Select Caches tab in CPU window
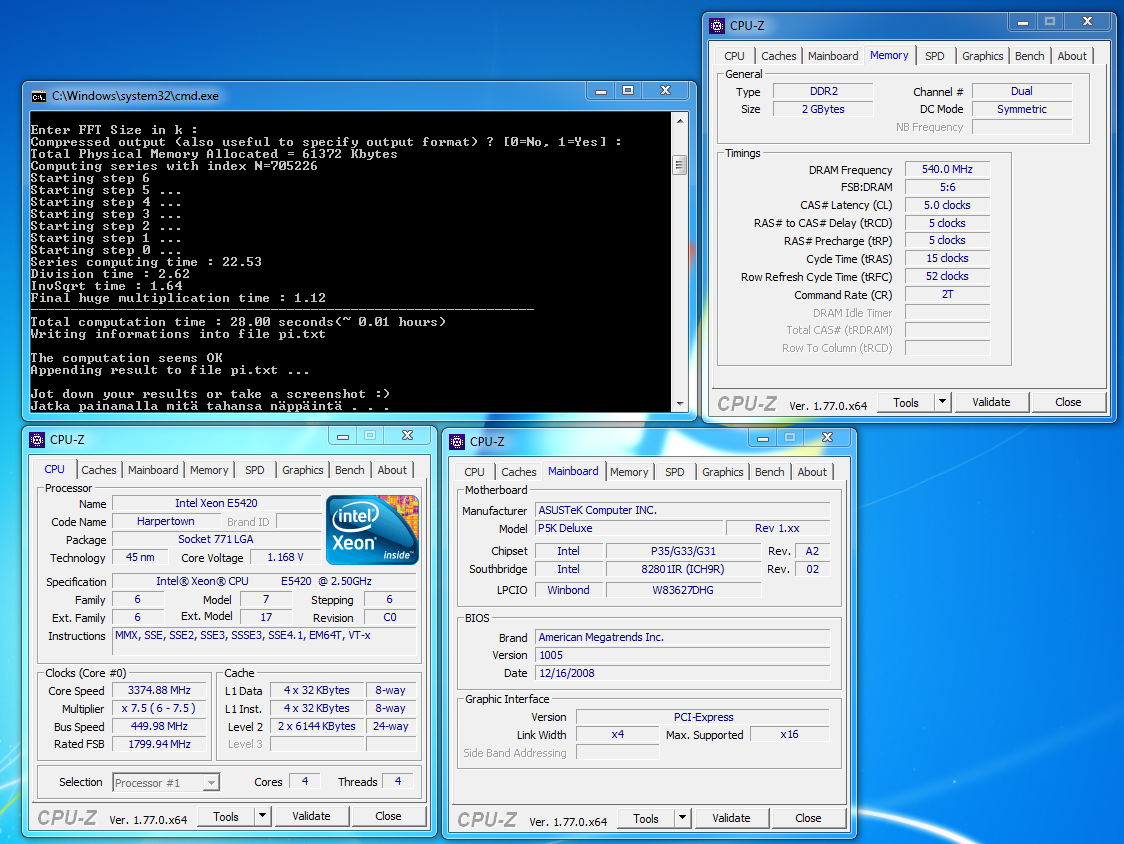 [99, 470]
